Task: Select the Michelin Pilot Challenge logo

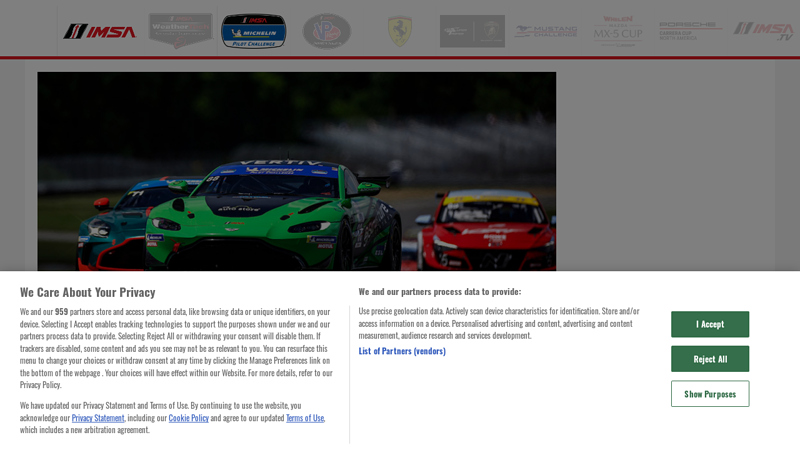Action: pyautogui.click(x=254, y=31)
